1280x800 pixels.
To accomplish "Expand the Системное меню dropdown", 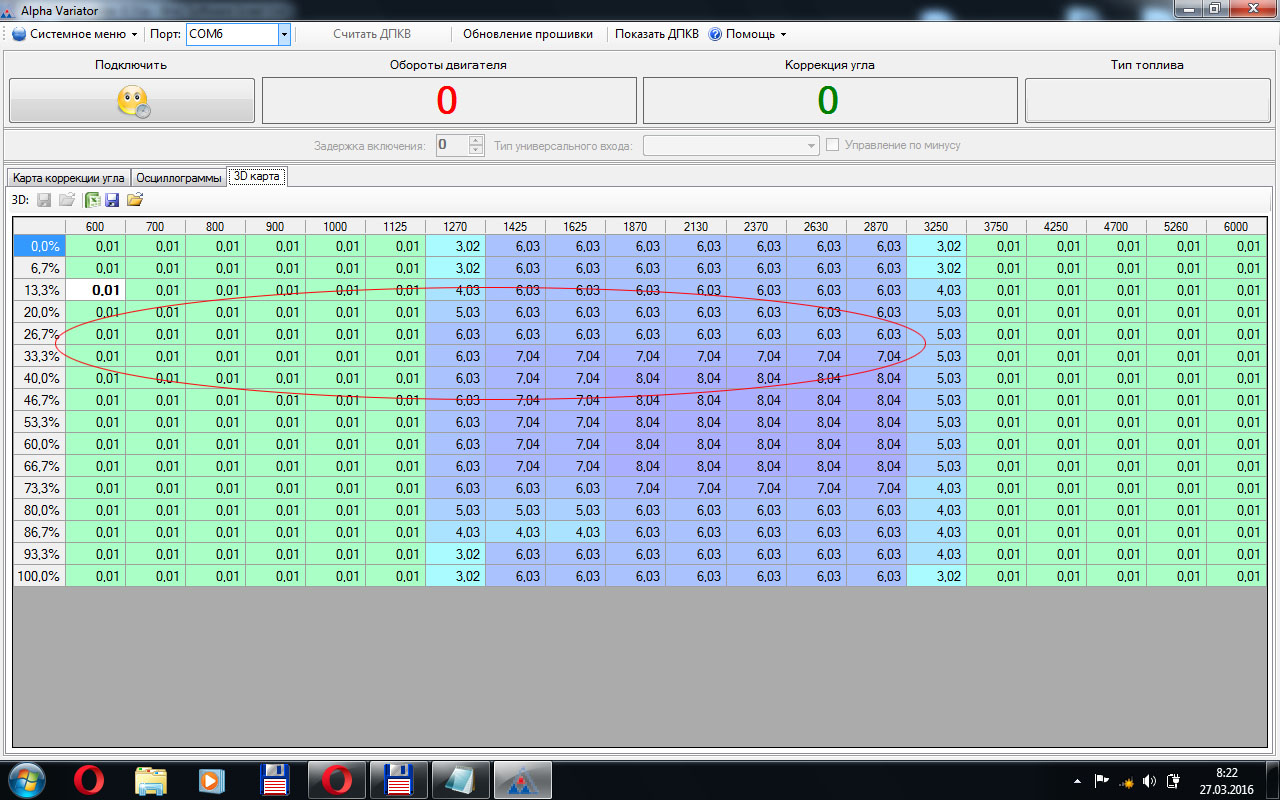I will coord(76,34).
